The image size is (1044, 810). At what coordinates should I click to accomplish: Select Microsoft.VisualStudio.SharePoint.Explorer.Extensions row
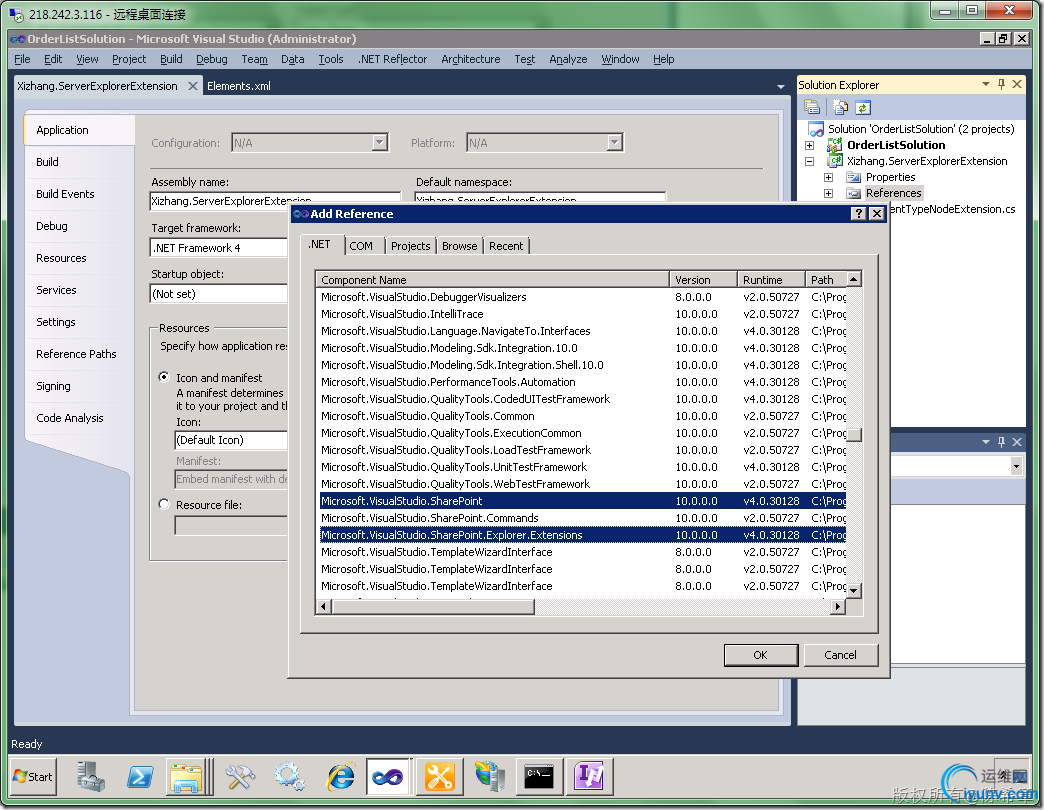[583, 535]
